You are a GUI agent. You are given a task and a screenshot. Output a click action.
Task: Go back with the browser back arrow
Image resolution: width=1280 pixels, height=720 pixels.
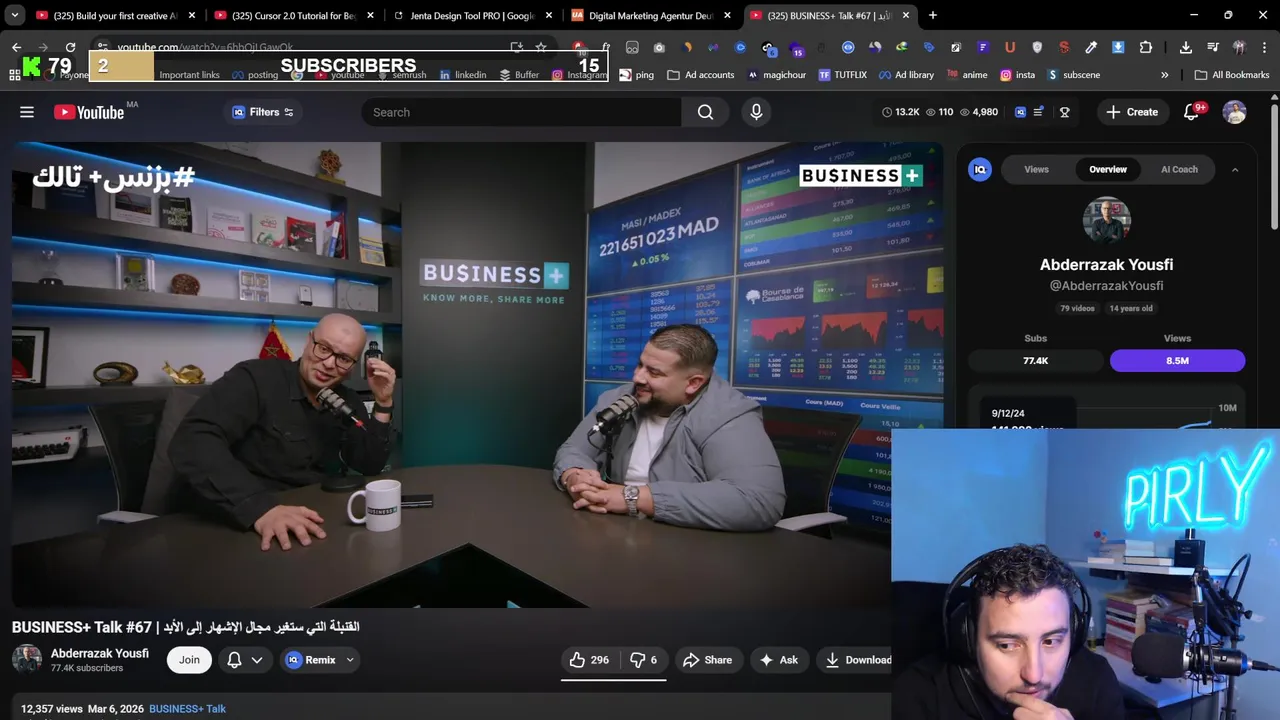(17, 47)
